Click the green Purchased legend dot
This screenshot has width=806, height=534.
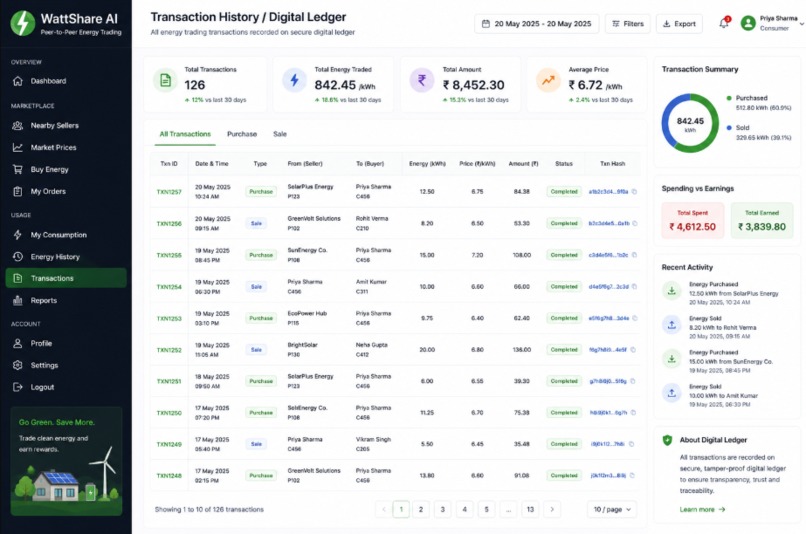[x=729, y=98]
